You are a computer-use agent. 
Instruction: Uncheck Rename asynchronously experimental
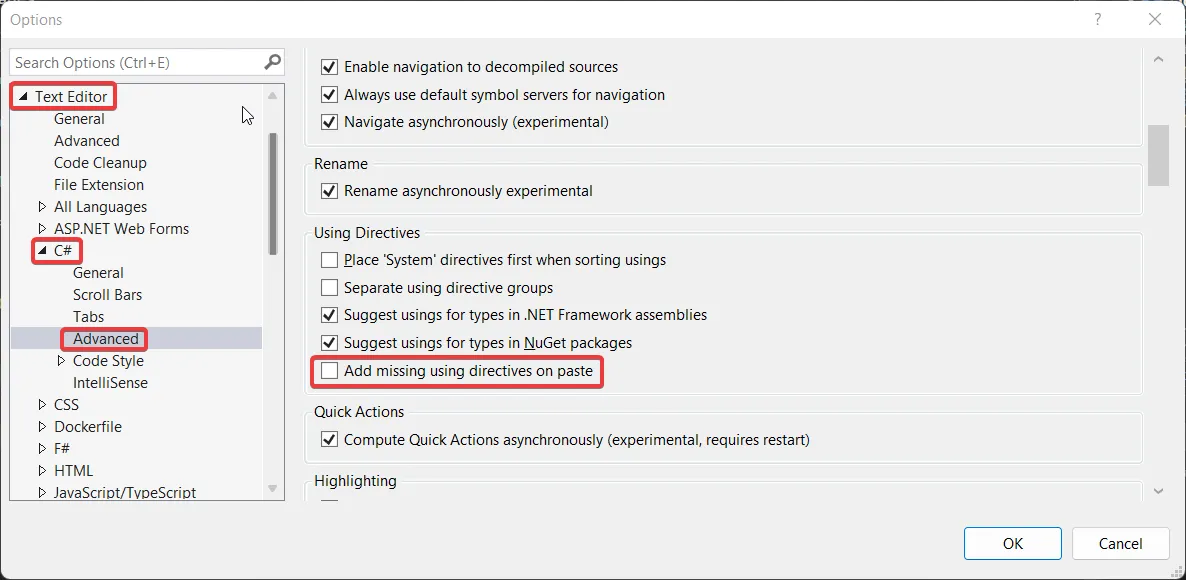tap(329, 191)
